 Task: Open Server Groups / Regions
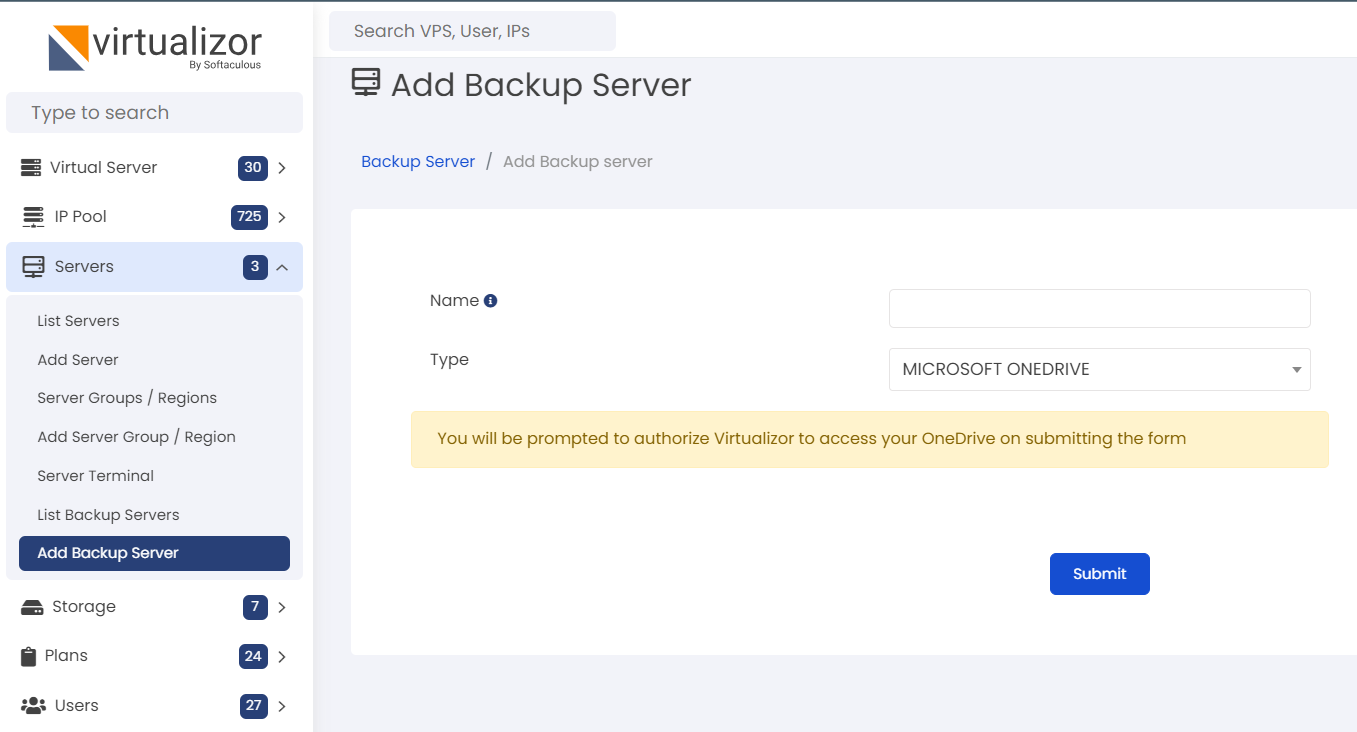click(x=127, y=398)
